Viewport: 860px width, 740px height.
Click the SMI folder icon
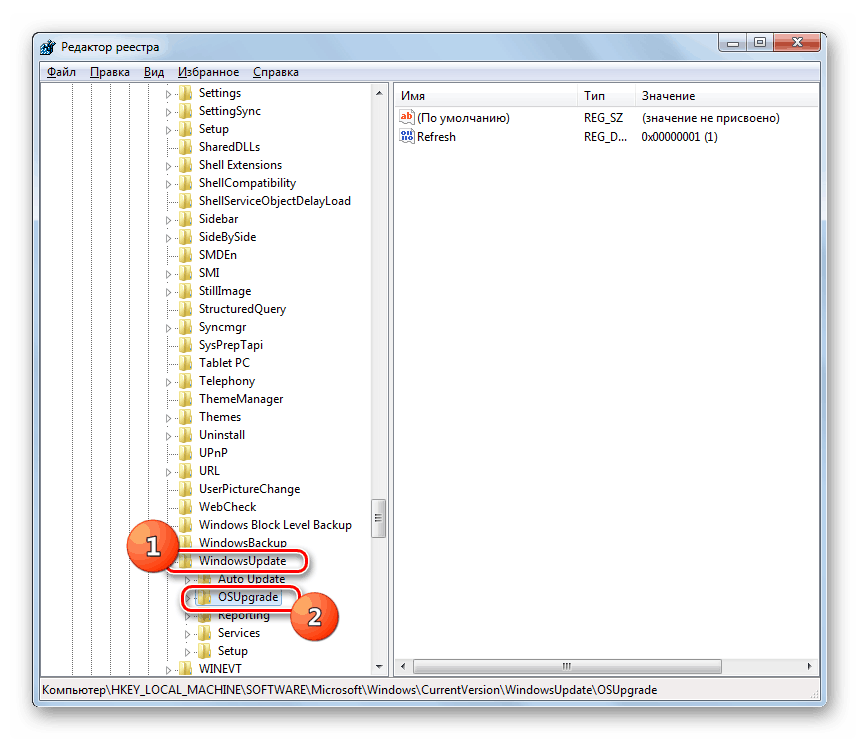click(x=186, y=273)
